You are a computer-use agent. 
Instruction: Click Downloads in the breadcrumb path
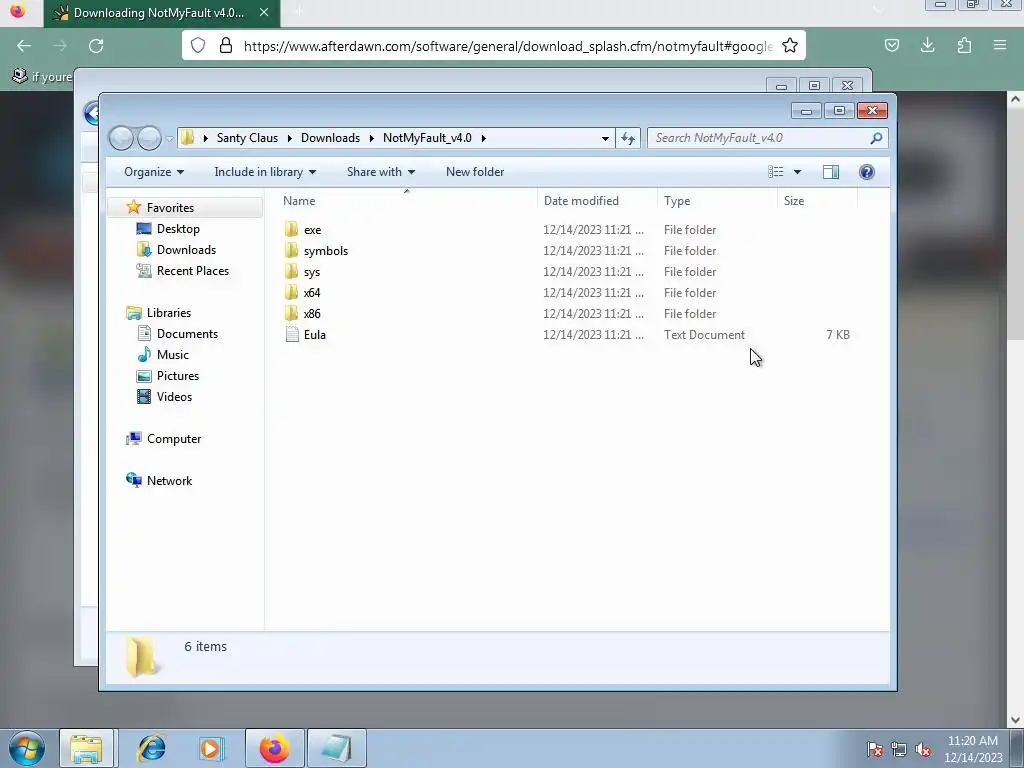tap(330, 138)
